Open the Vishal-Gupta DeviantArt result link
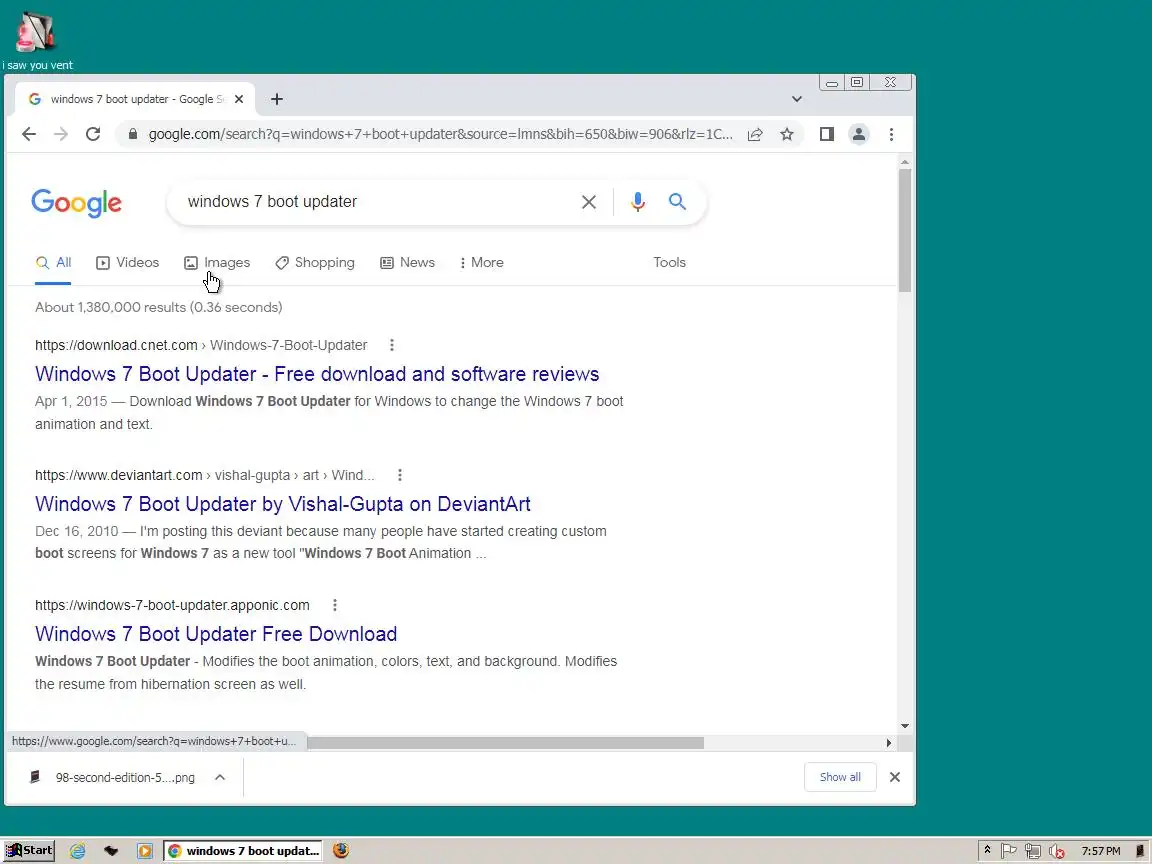The width and height of the screenshot is (1152, 864). pyautogui.click(x=283, y=504)
